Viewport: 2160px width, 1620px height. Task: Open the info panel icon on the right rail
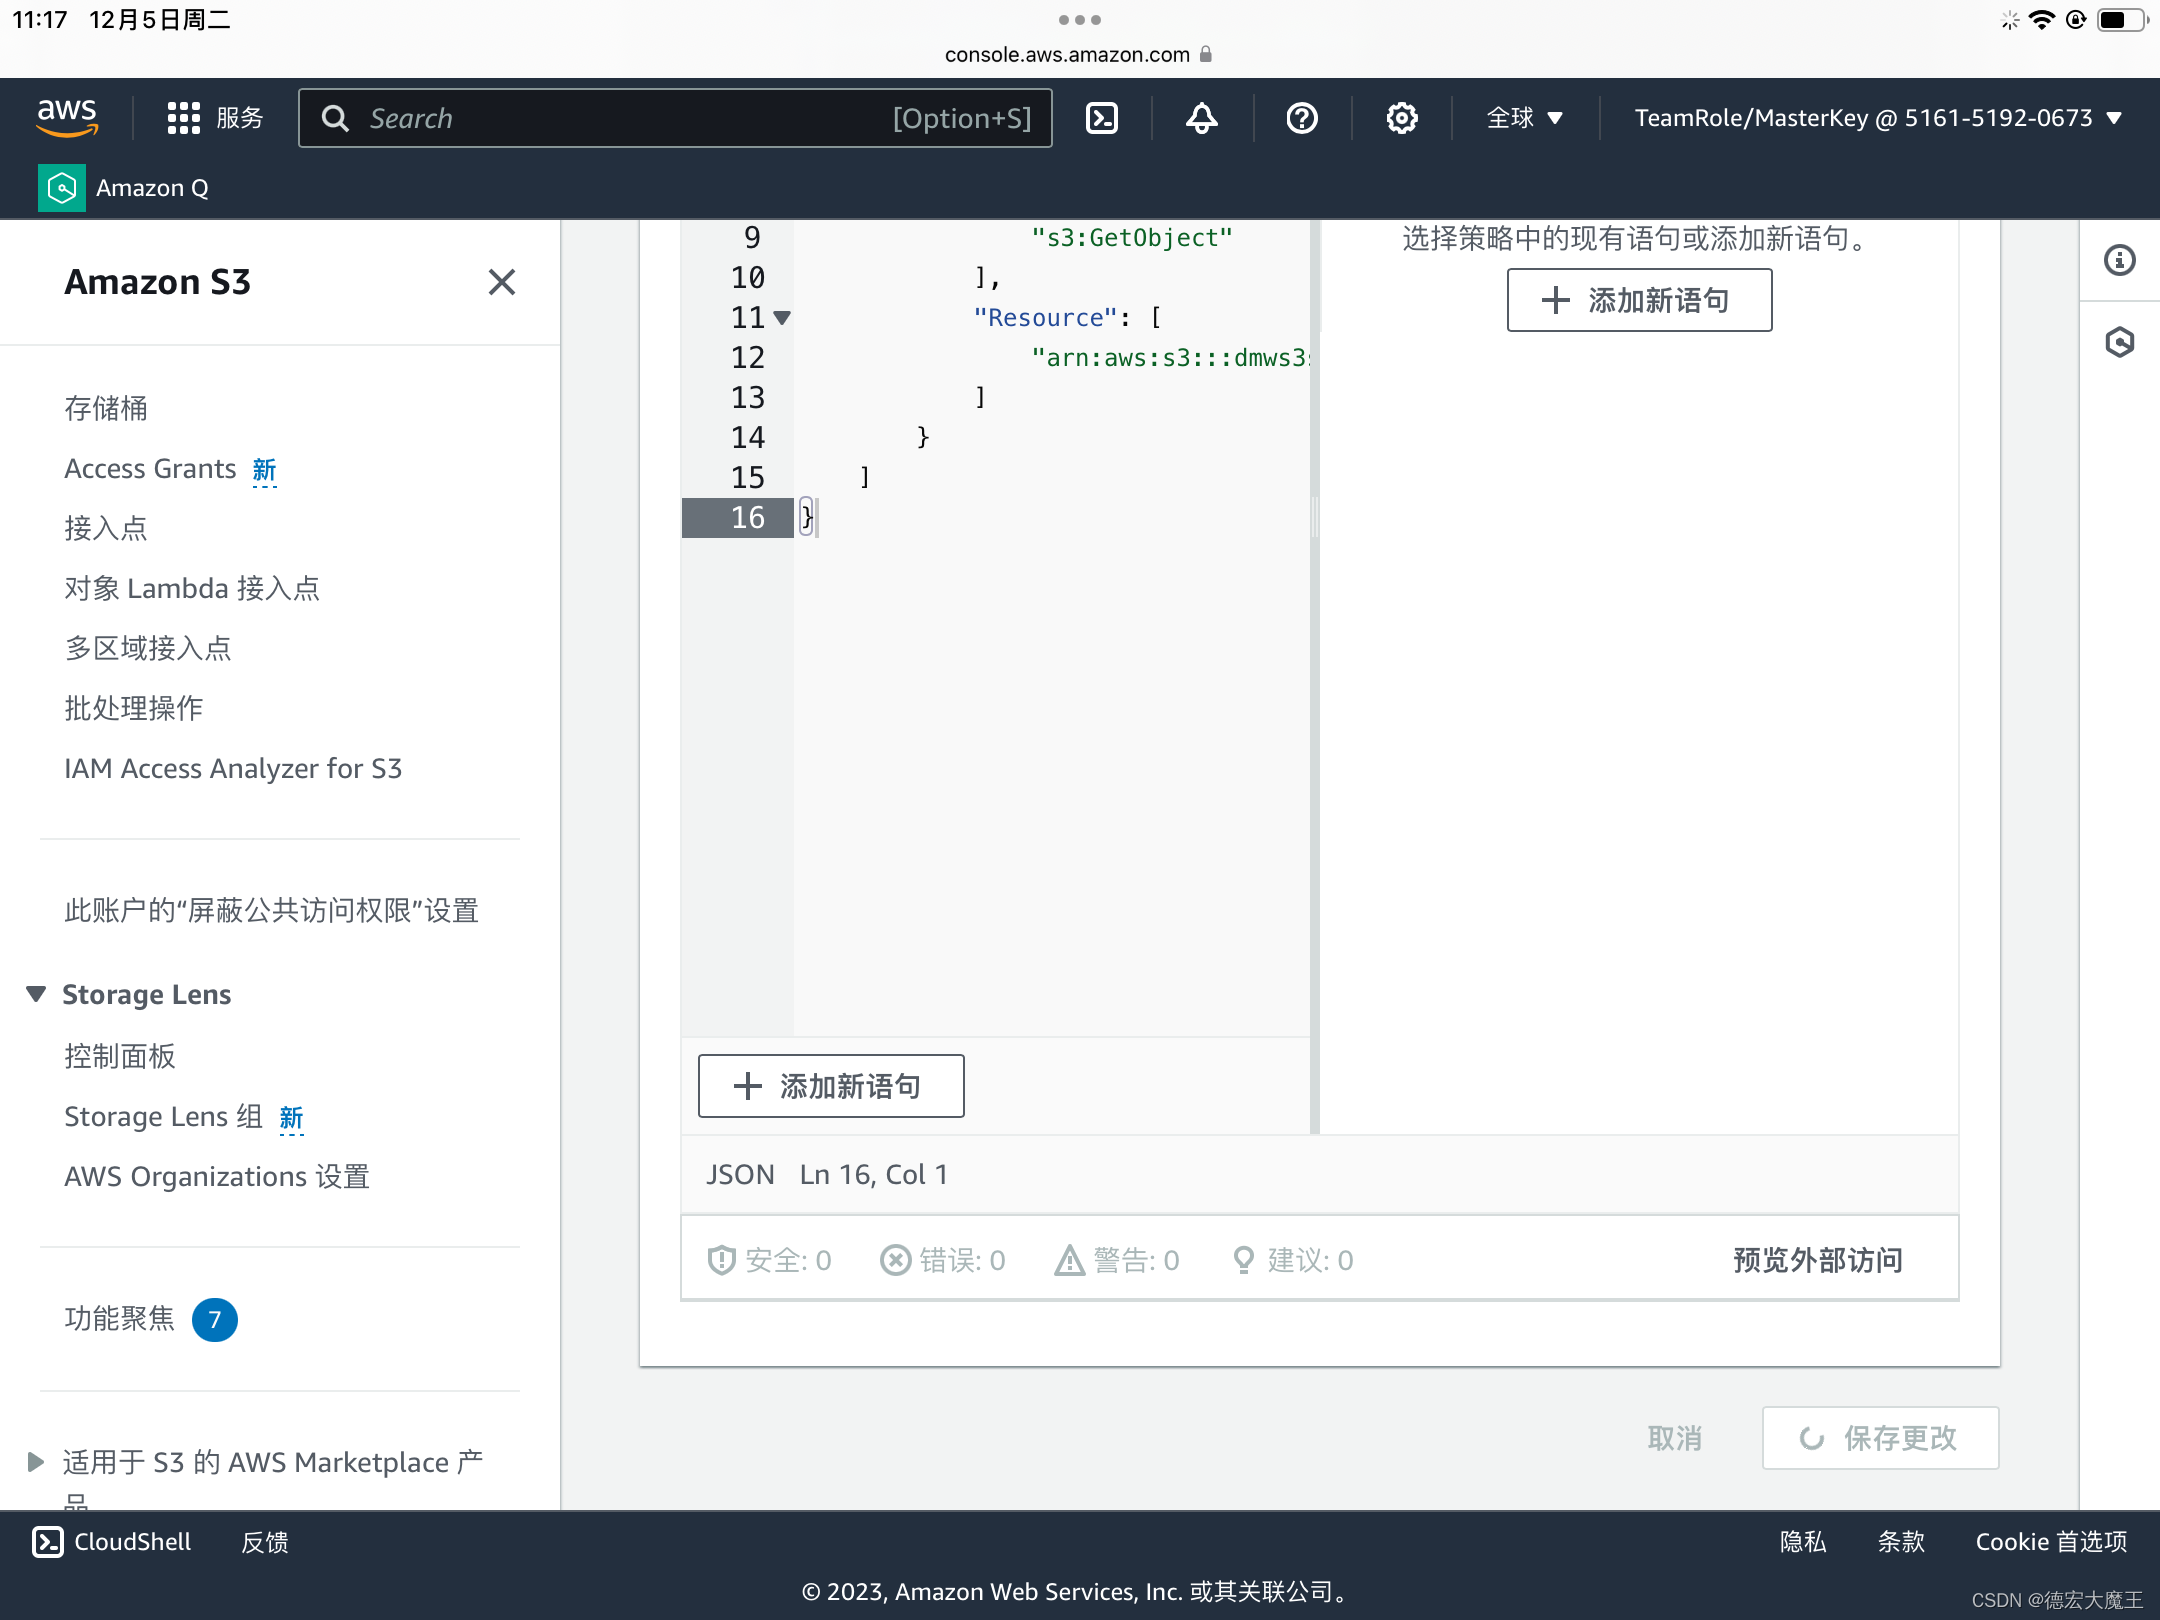point(2119,260)
